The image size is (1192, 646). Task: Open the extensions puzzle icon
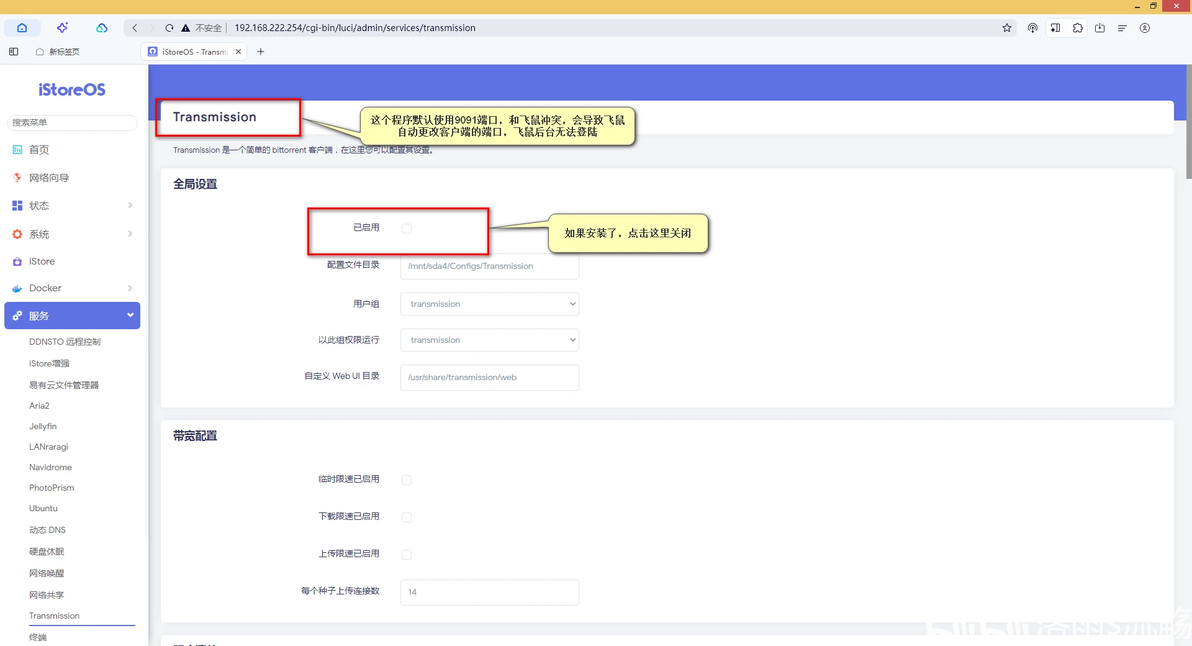(1078, 28)
